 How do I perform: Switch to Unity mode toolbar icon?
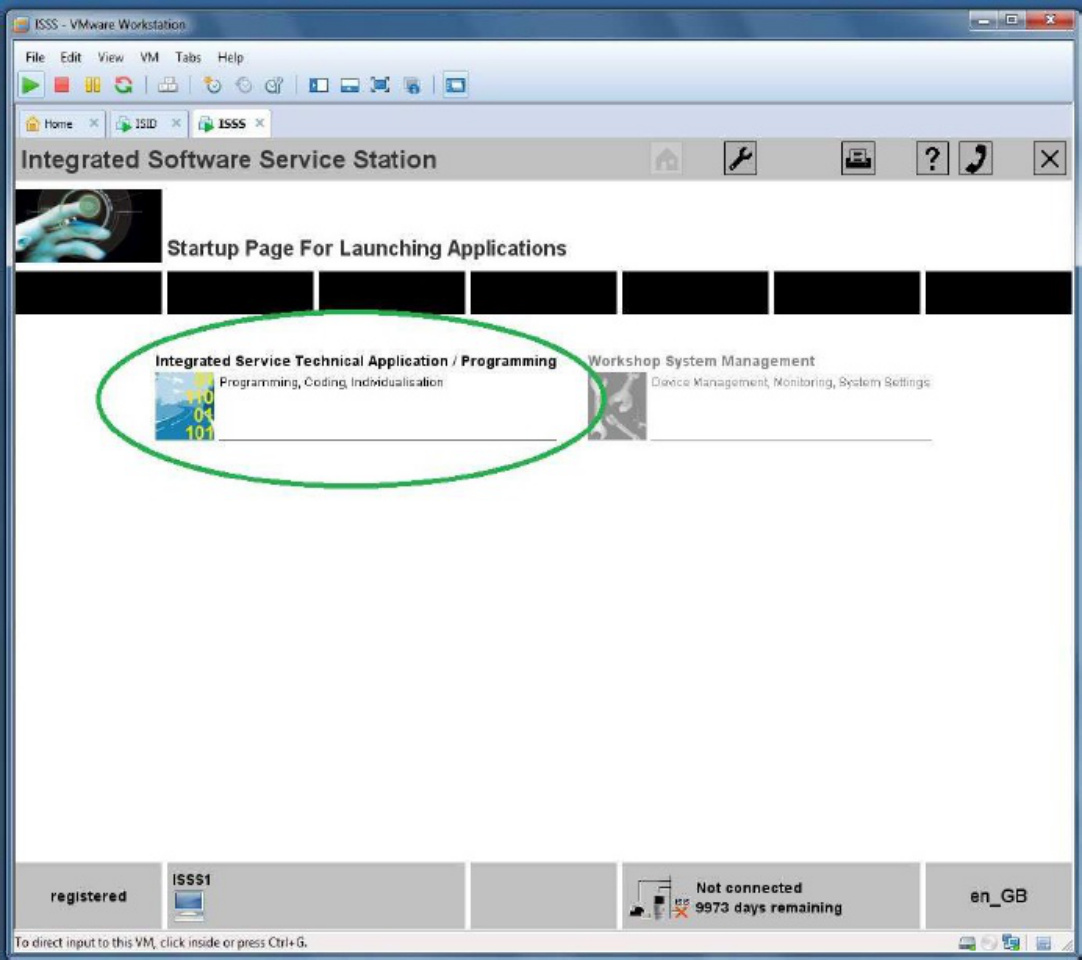point(413,86)
